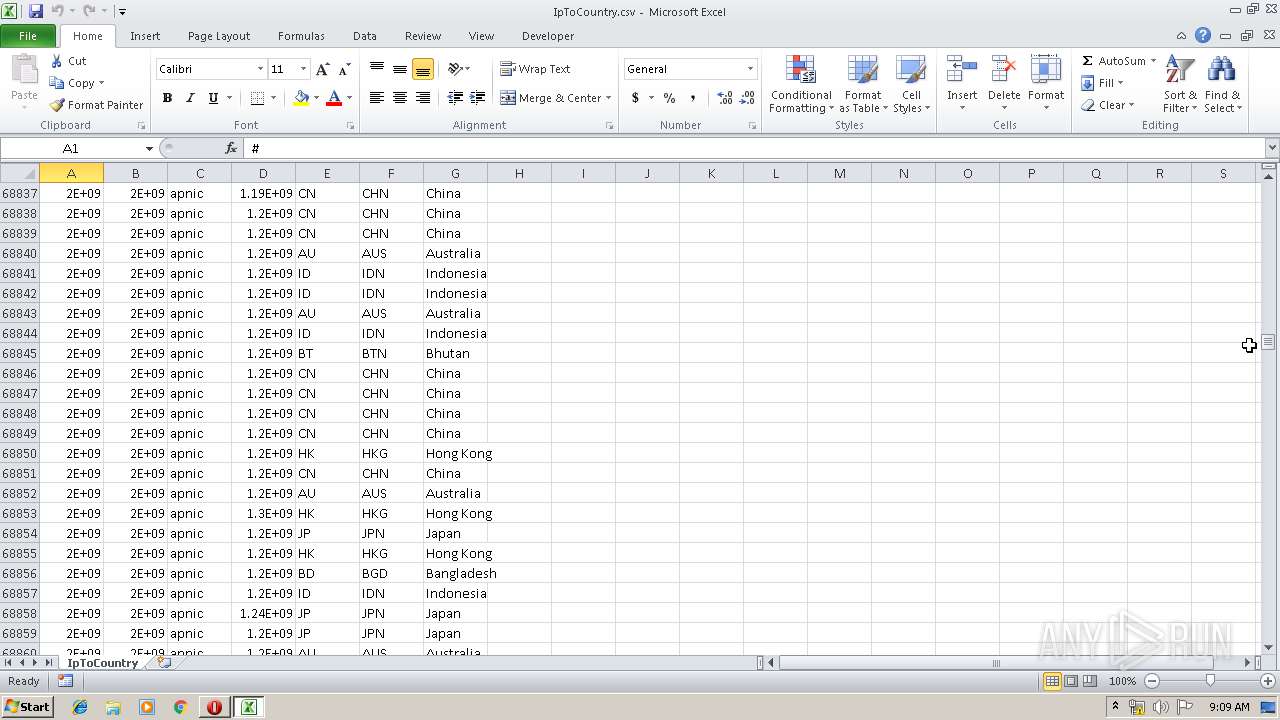Align text to the left

tap(377, 98)
